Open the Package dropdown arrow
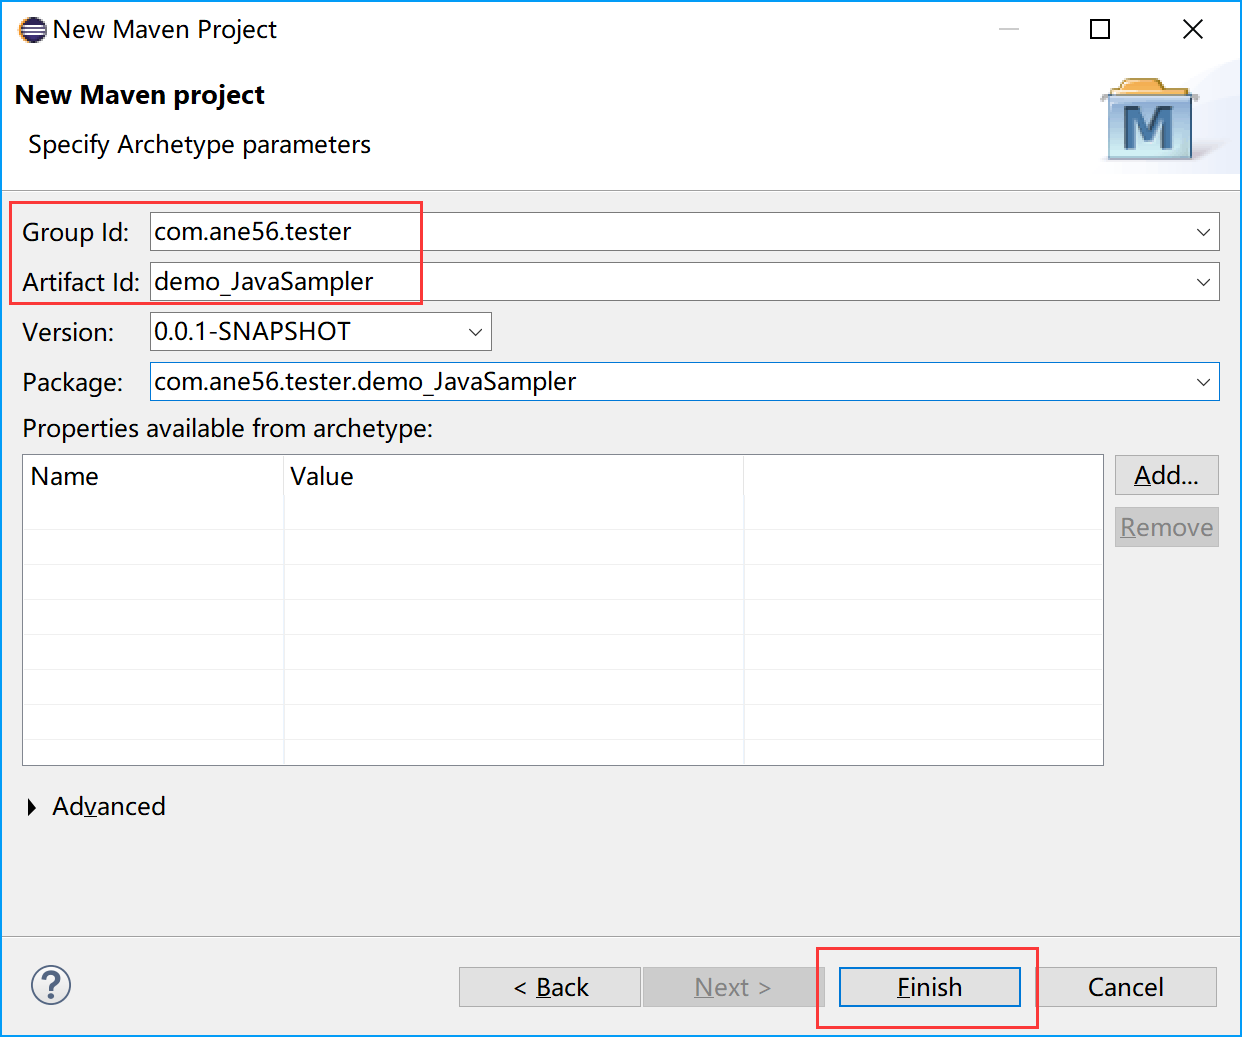1242x1037 pixels. [x=1203, y=382]
